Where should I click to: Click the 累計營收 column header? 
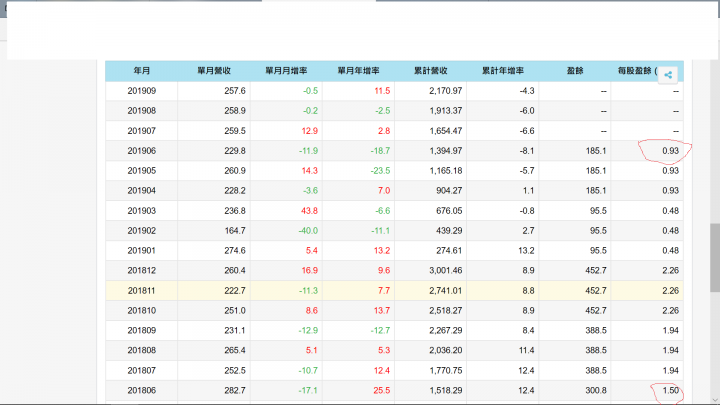pyautogui.click(x=430, y=71)
